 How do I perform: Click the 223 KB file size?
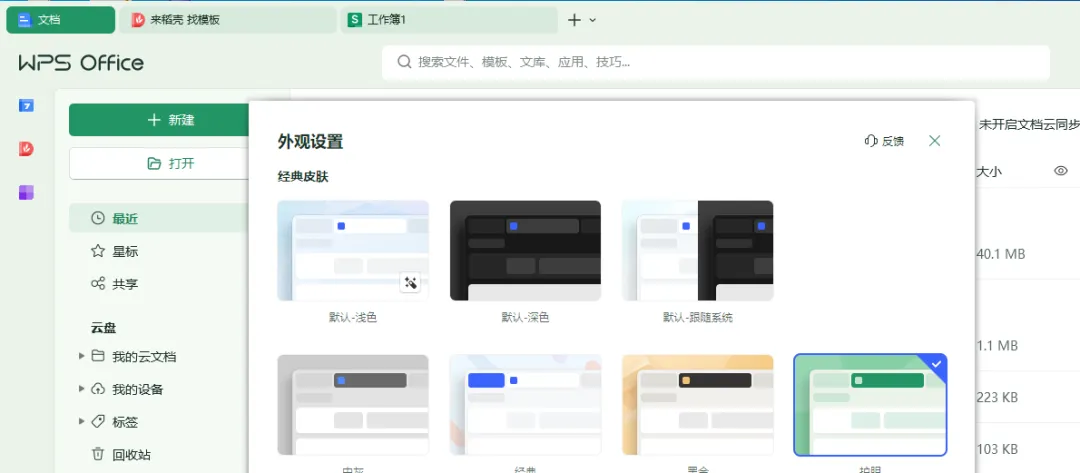click(x=997, y=398)
